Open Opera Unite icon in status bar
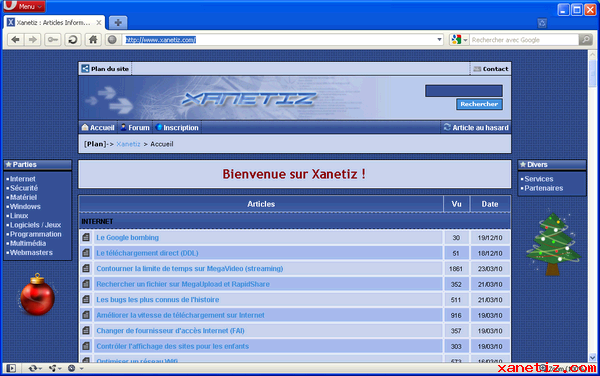The height and width of the screenshot is (376, 600). (54, 368)
